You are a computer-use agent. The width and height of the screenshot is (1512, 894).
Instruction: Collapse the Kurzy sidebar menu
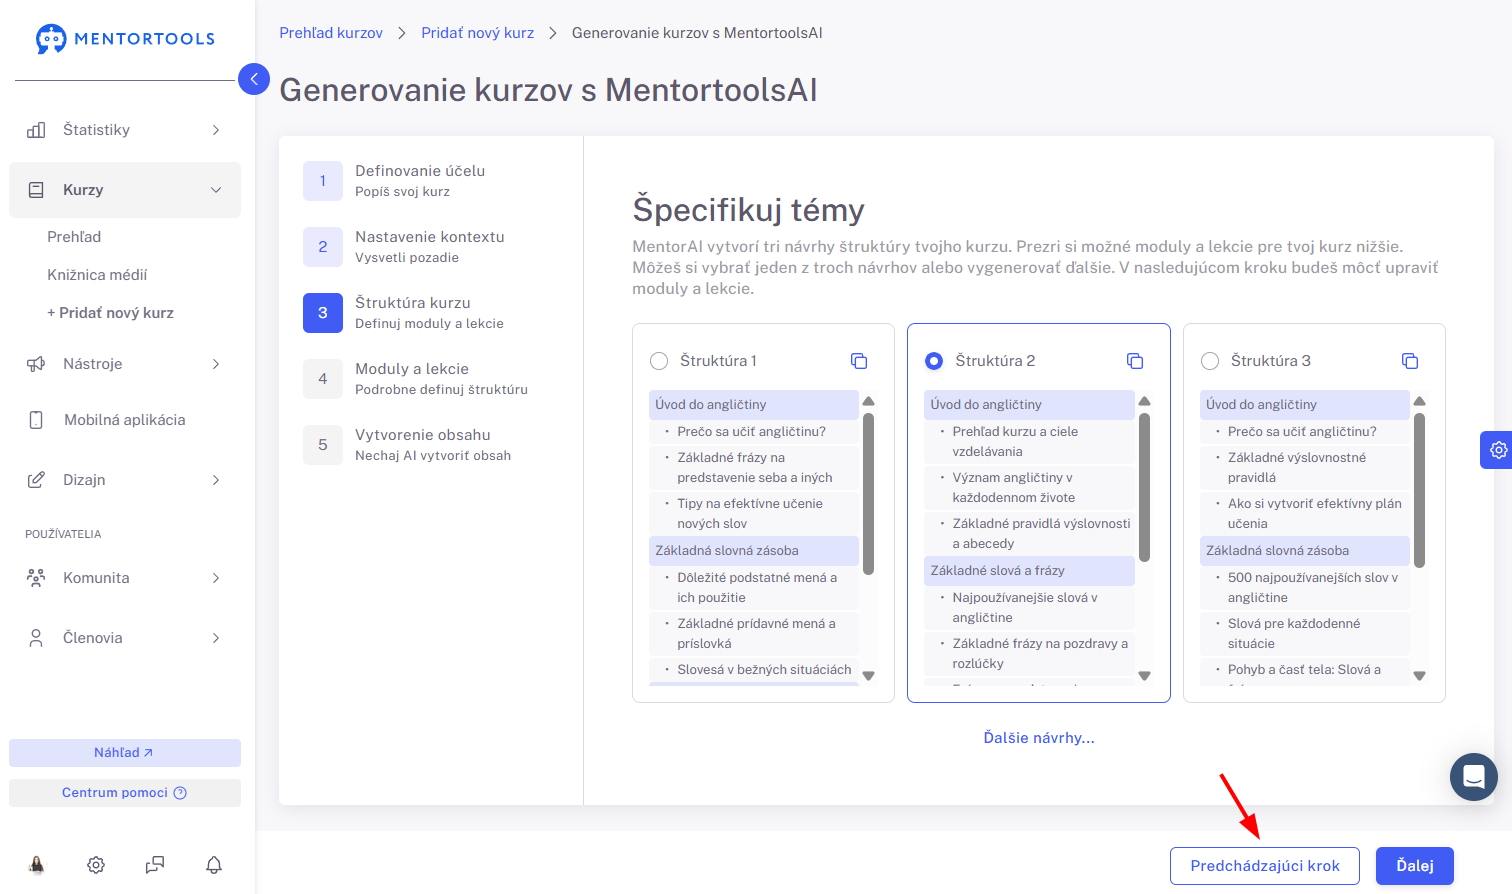125,190
